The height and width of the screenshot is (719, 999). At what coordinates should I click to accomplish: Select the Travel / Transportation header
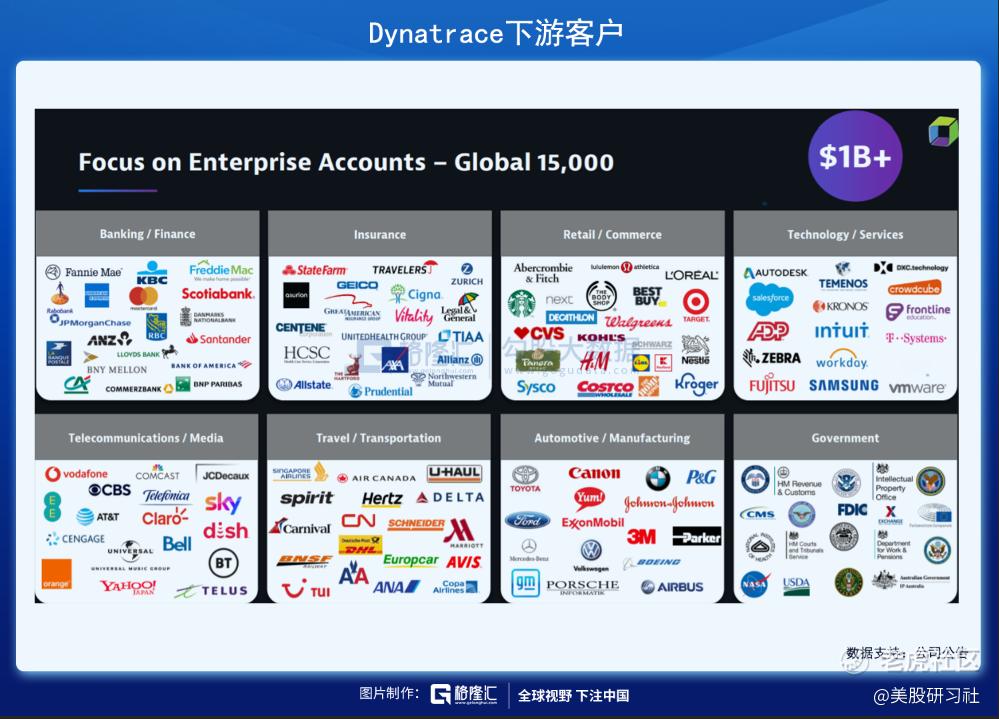click(378, 438)
